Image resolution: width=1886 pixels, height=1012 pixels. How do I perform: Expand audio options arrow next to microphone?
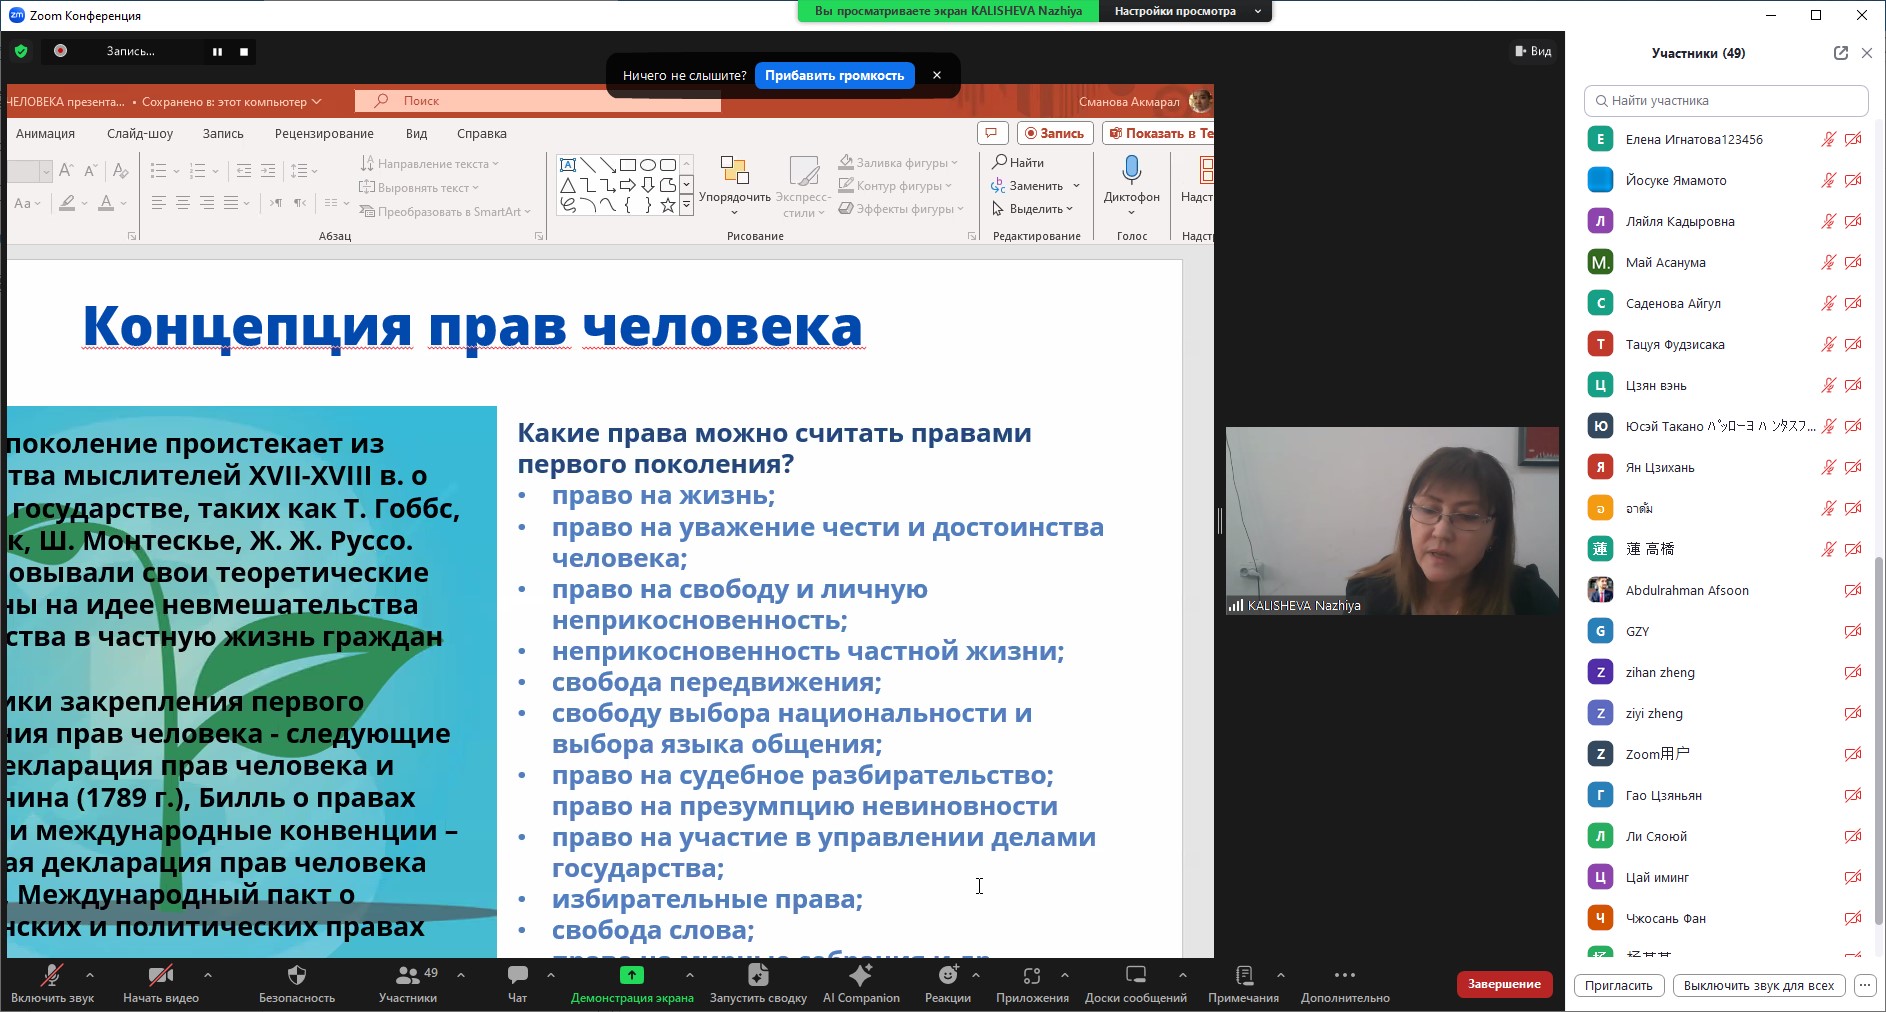(90, 974)
